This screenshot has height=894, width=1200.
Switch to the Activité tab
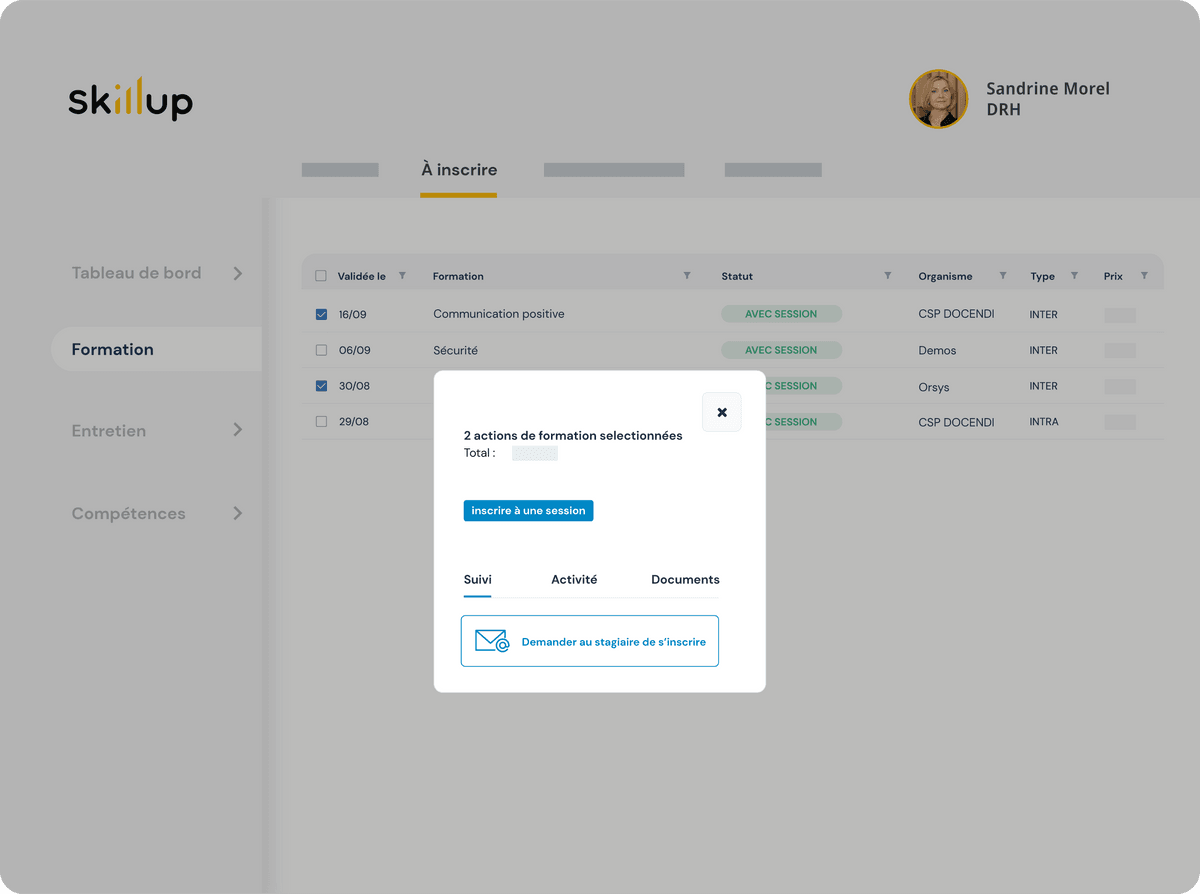pos(574,580)
